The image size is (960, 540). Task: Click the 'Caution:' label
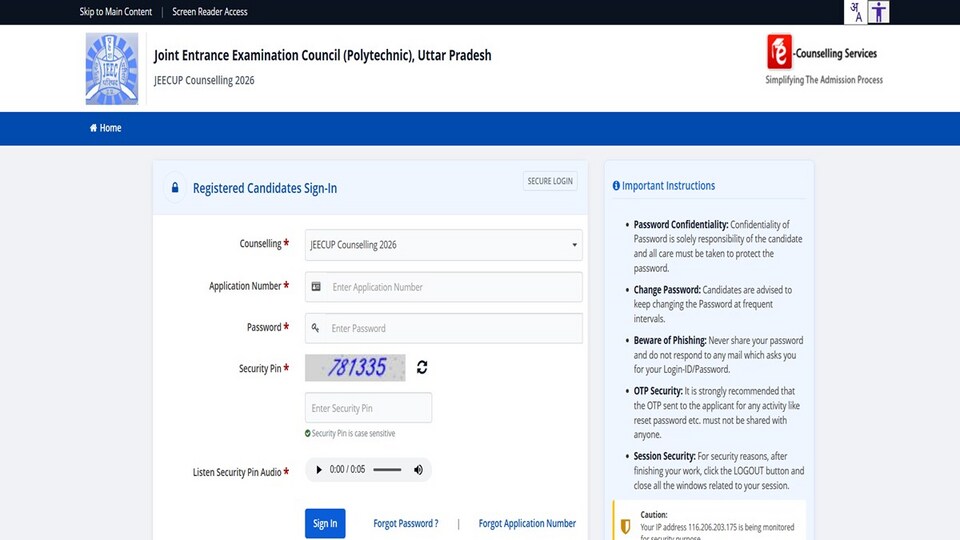[654, 515]
